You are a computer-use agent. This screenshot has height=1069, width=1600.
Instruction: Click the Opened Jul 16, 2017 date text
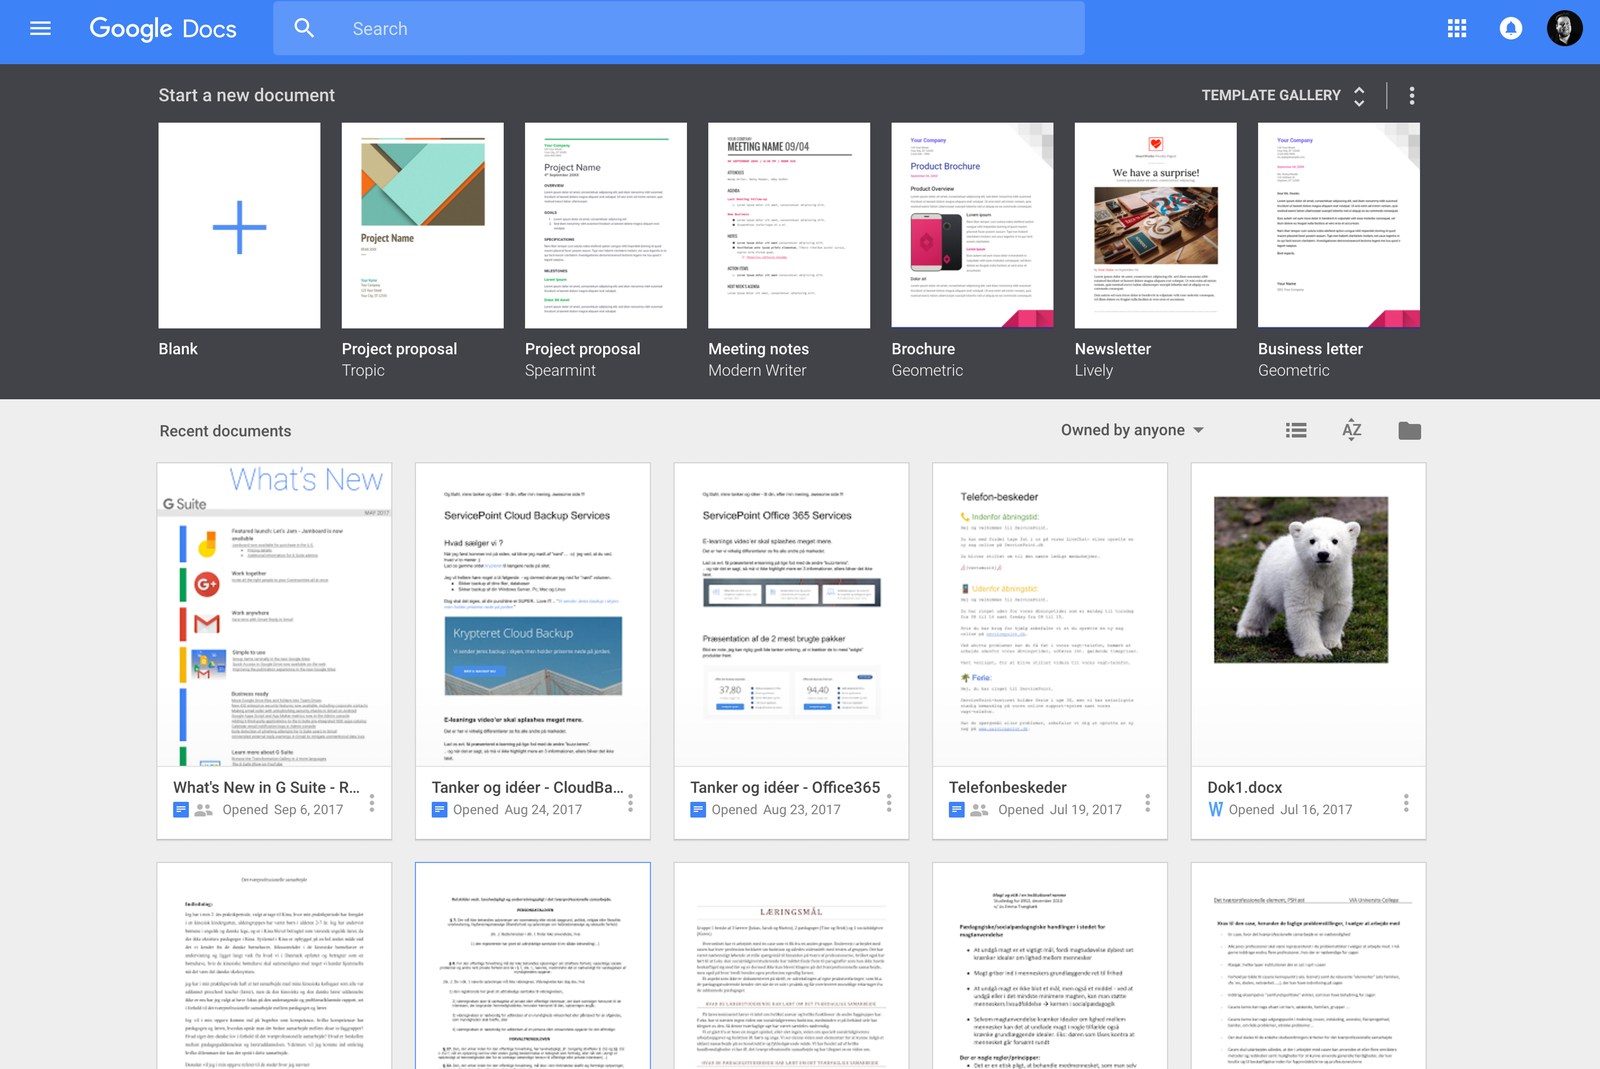pos(1290,810)
